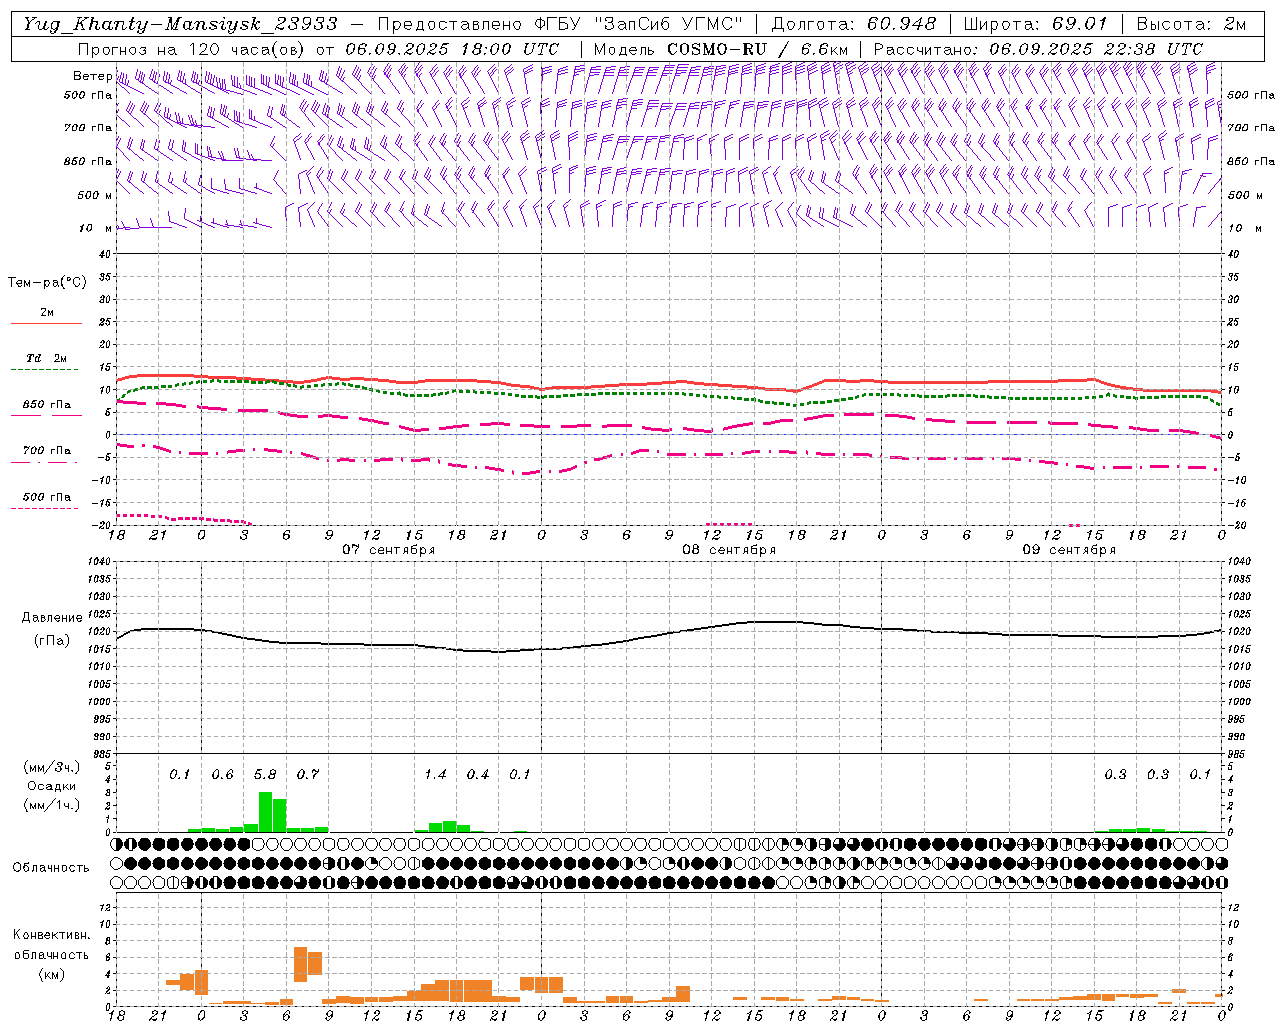This screenshot has height=1024, width=1280.
Task: Select the 700 гПа temperature legend entry
Action: (x=47, y=451)
